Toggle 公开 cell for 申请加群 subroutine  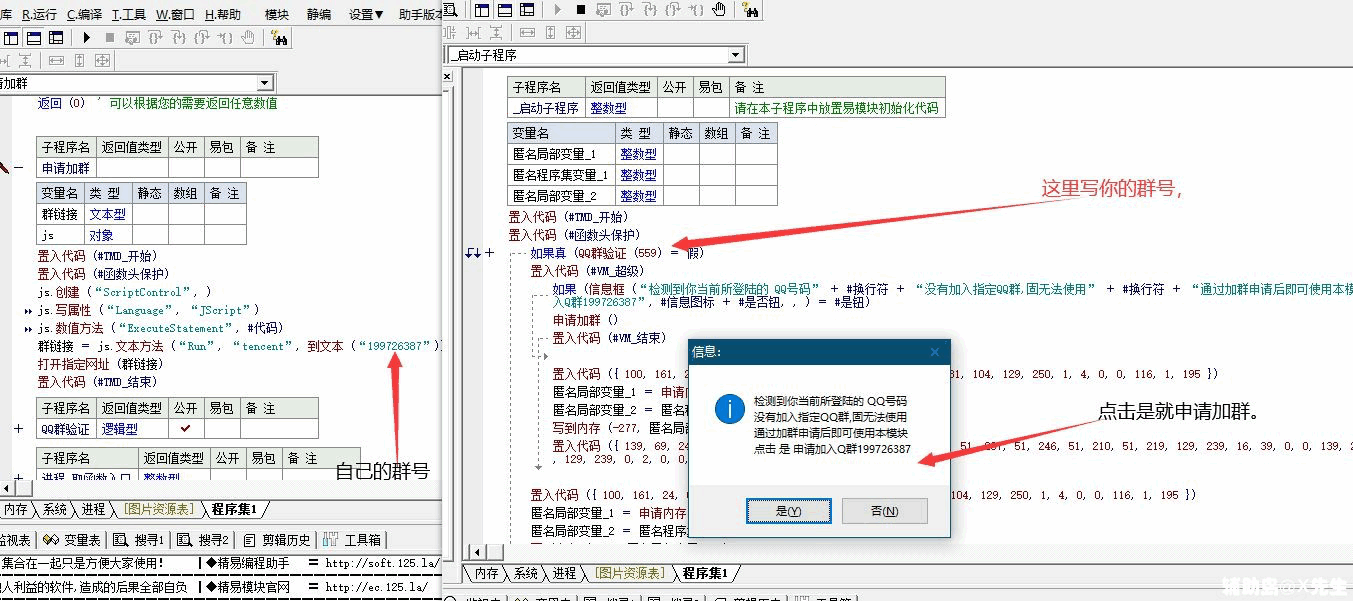185,168
